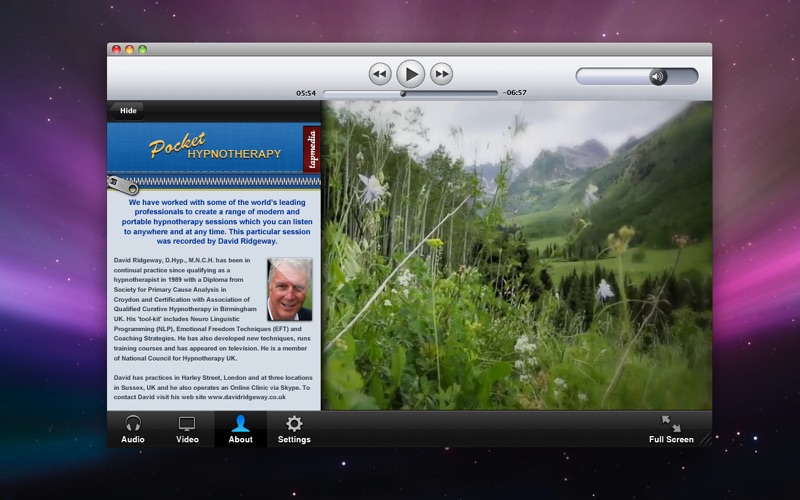
Task: Click David Ridgeway's portrait photo
Action: coord(290,289)
